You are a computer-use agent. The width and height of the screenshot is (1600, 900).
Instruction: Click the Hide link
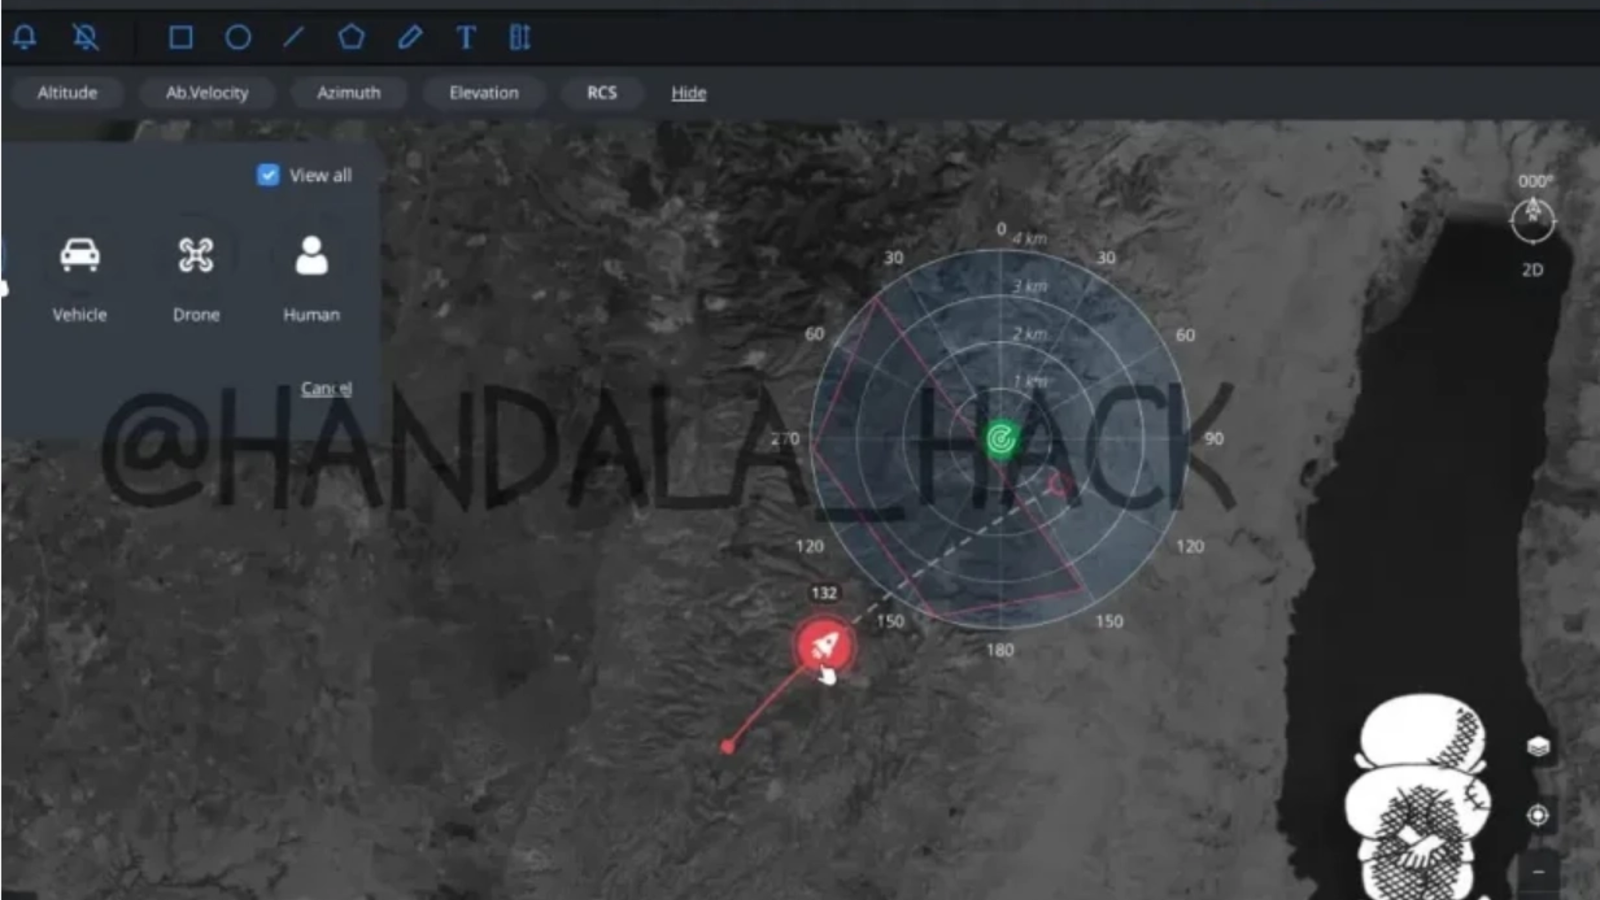point(688,93)
